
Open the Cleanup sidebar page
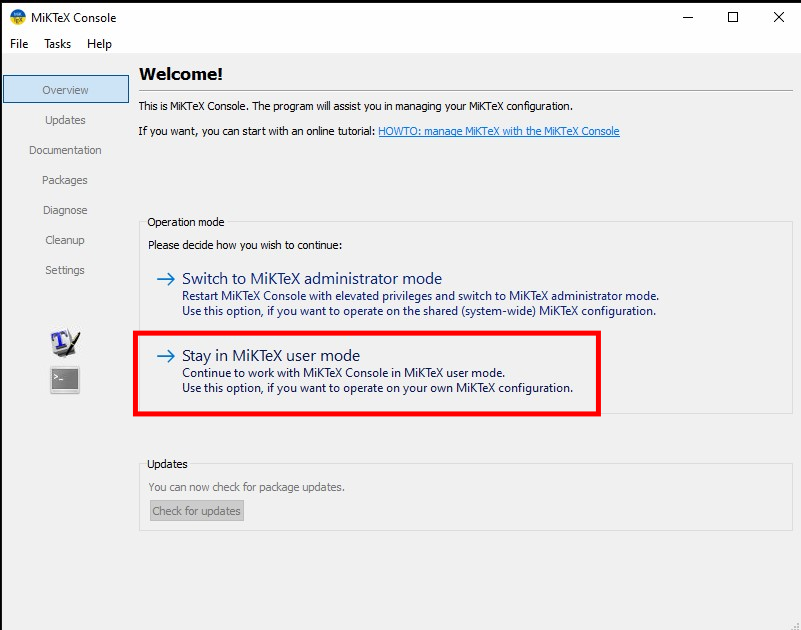[66, 240]
